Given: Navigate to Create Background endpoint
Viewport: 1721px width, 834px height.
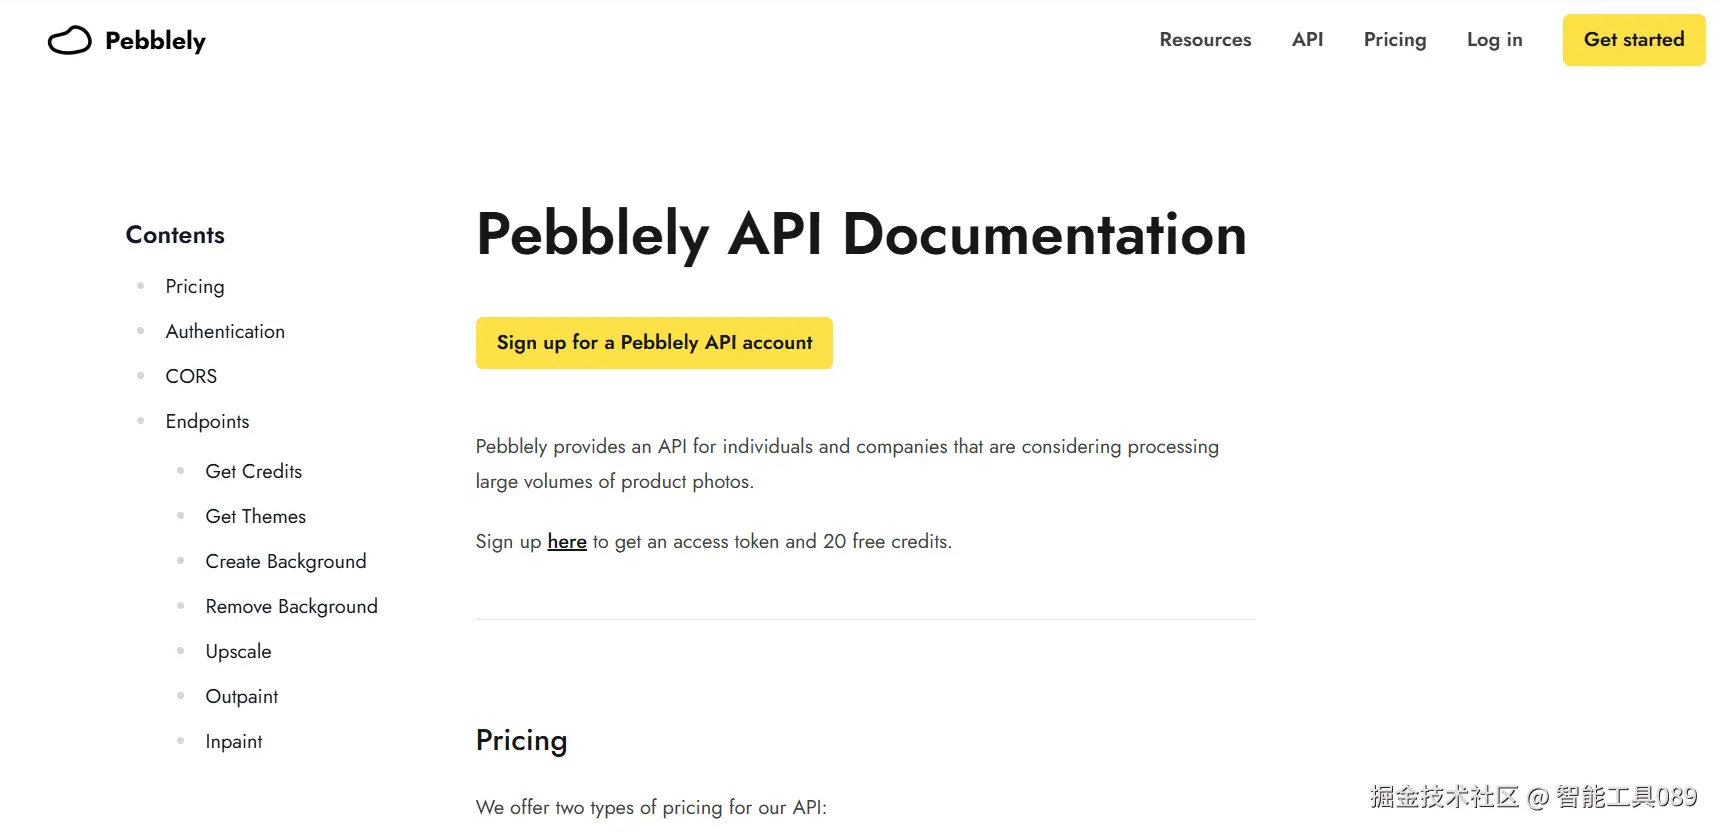Looking at the screenshot, I should (x=285, y=562).
